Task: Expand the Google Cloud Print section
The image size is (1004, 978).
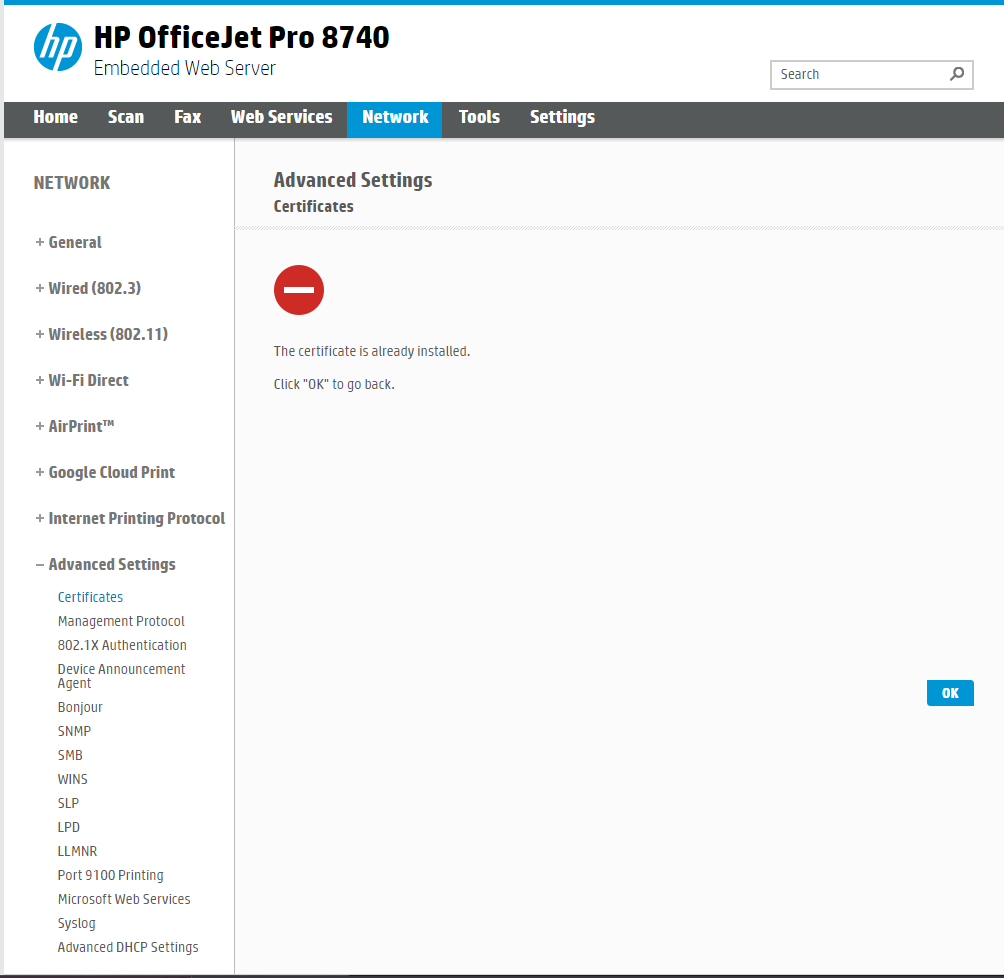Action: point(105,473)
